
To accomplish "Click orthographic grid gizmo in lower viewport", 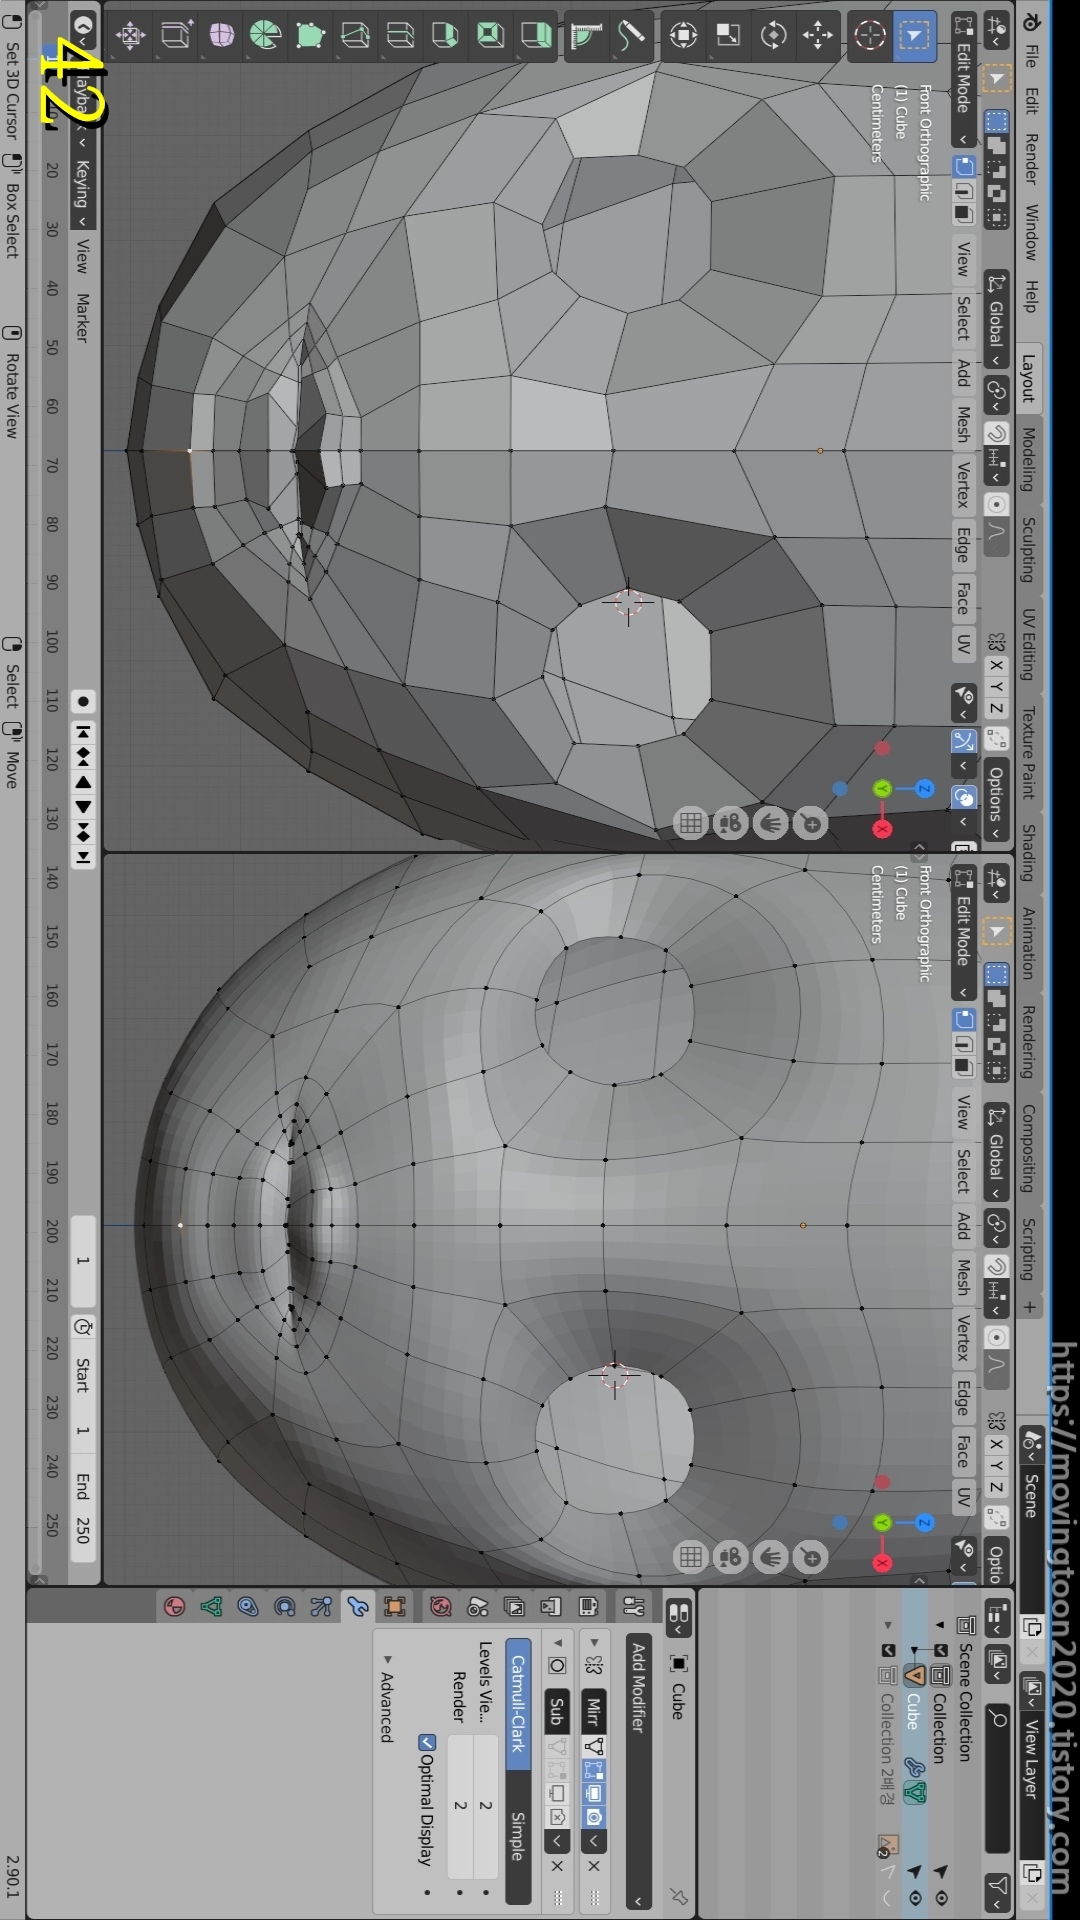I will coord(690,1557).
